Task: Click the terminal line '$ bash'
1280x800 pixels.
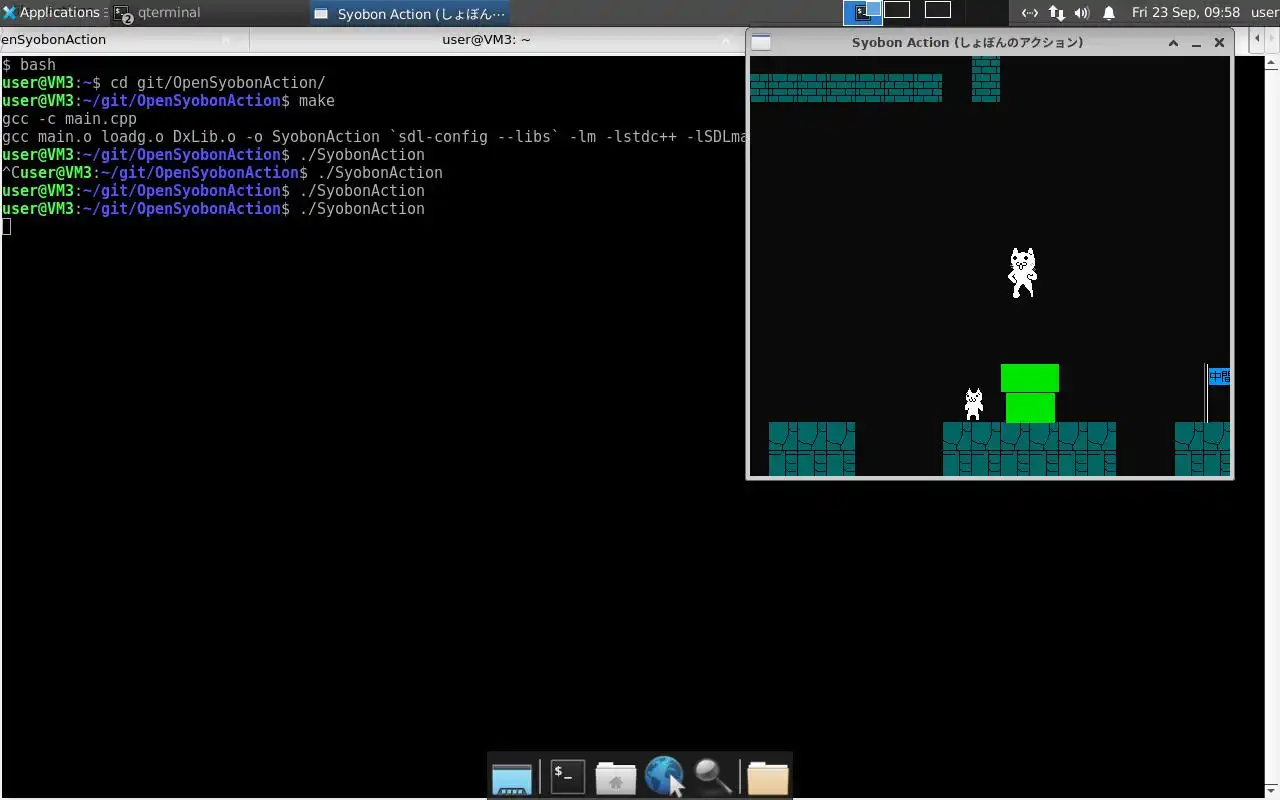Action: click(29, 65)
